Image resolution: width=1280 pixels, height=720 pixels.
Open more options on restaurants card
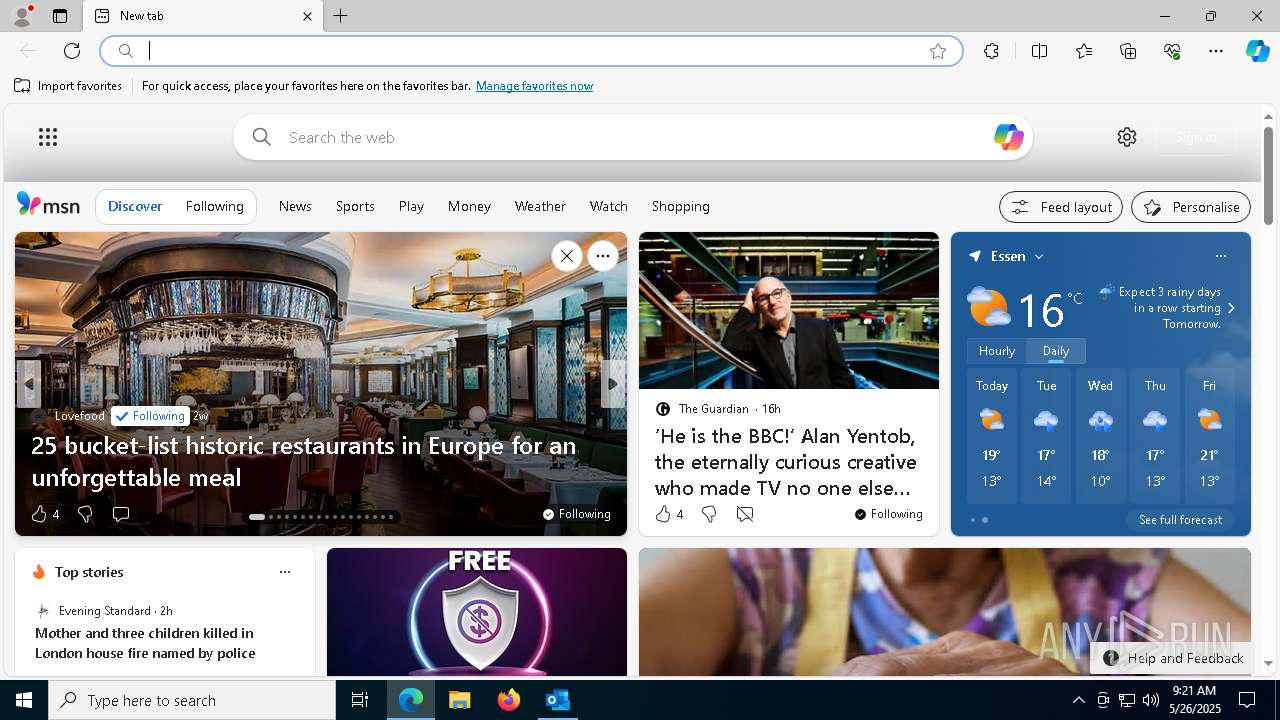pyautogui.click(x=602, y=256)
